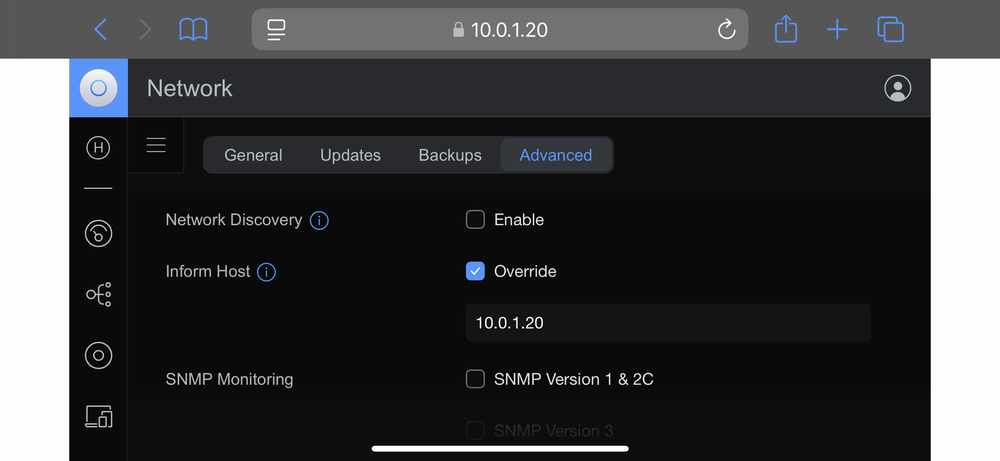Open the user account profile icon

point(897,88)
